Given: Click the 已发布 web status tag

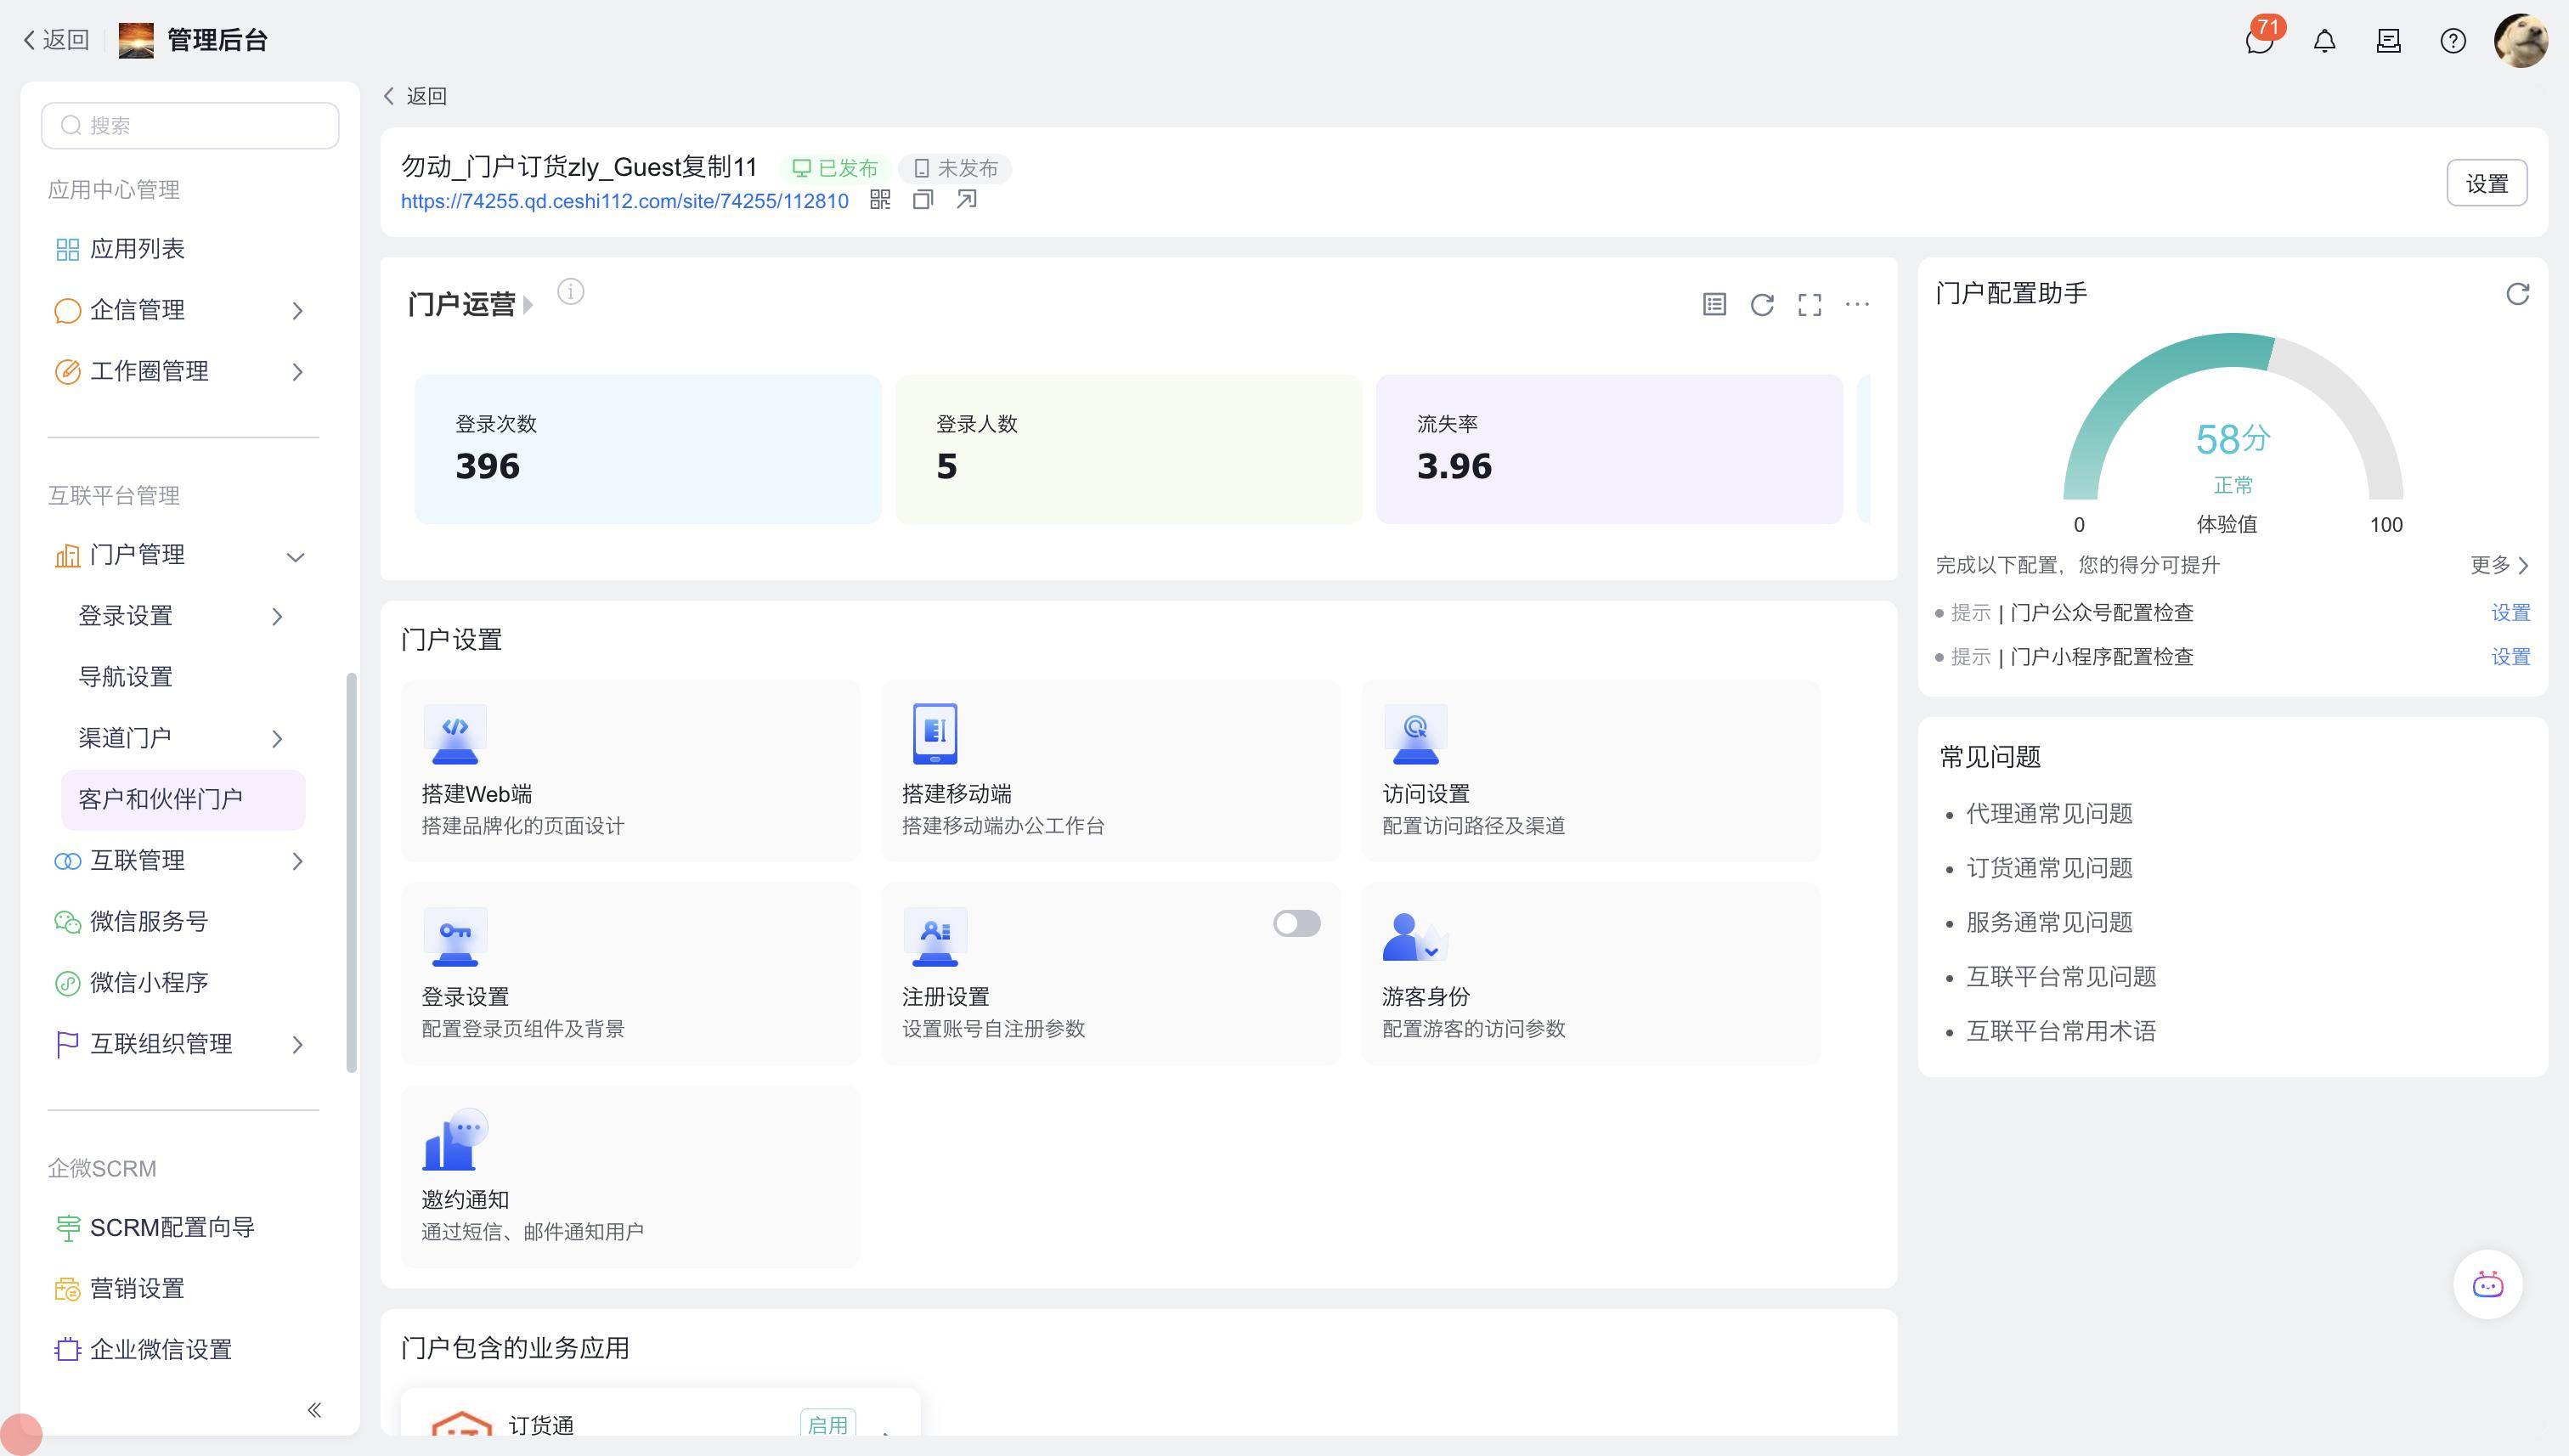Looking at the screenshot, I should coord(835,169).
